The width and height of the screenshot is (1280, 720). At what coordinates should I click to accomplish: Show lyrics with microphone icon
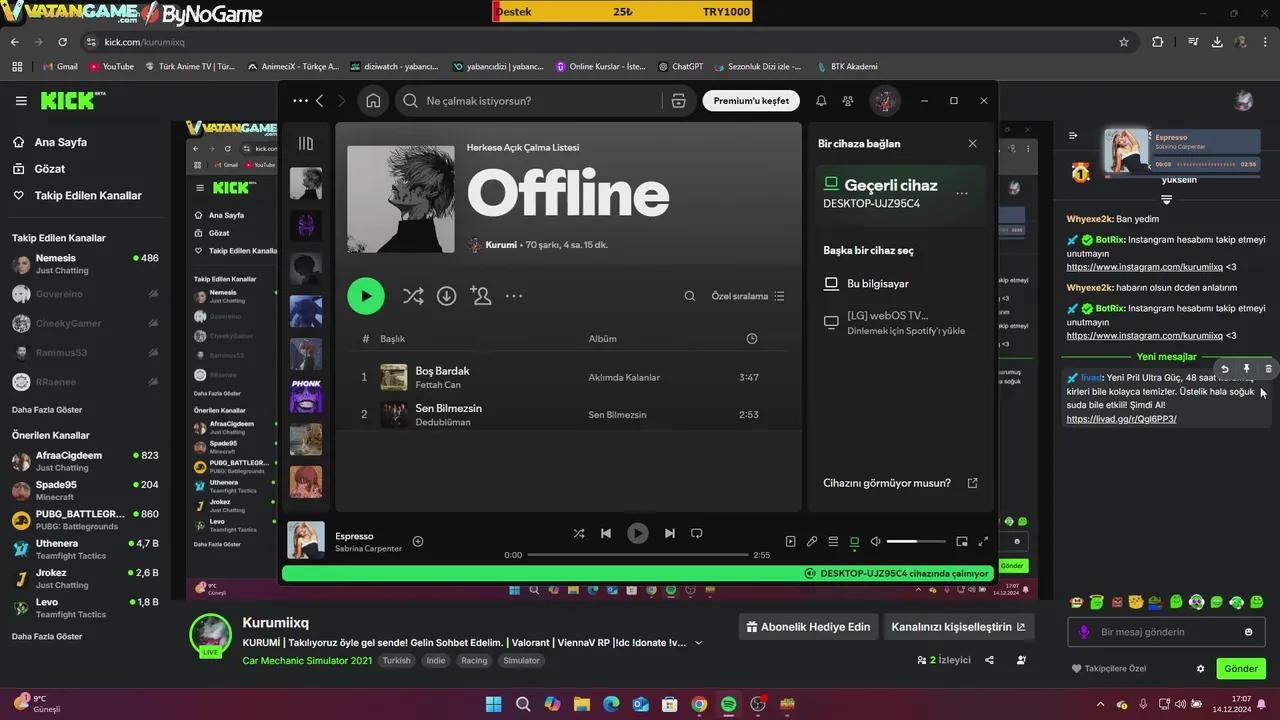[812, 541]
